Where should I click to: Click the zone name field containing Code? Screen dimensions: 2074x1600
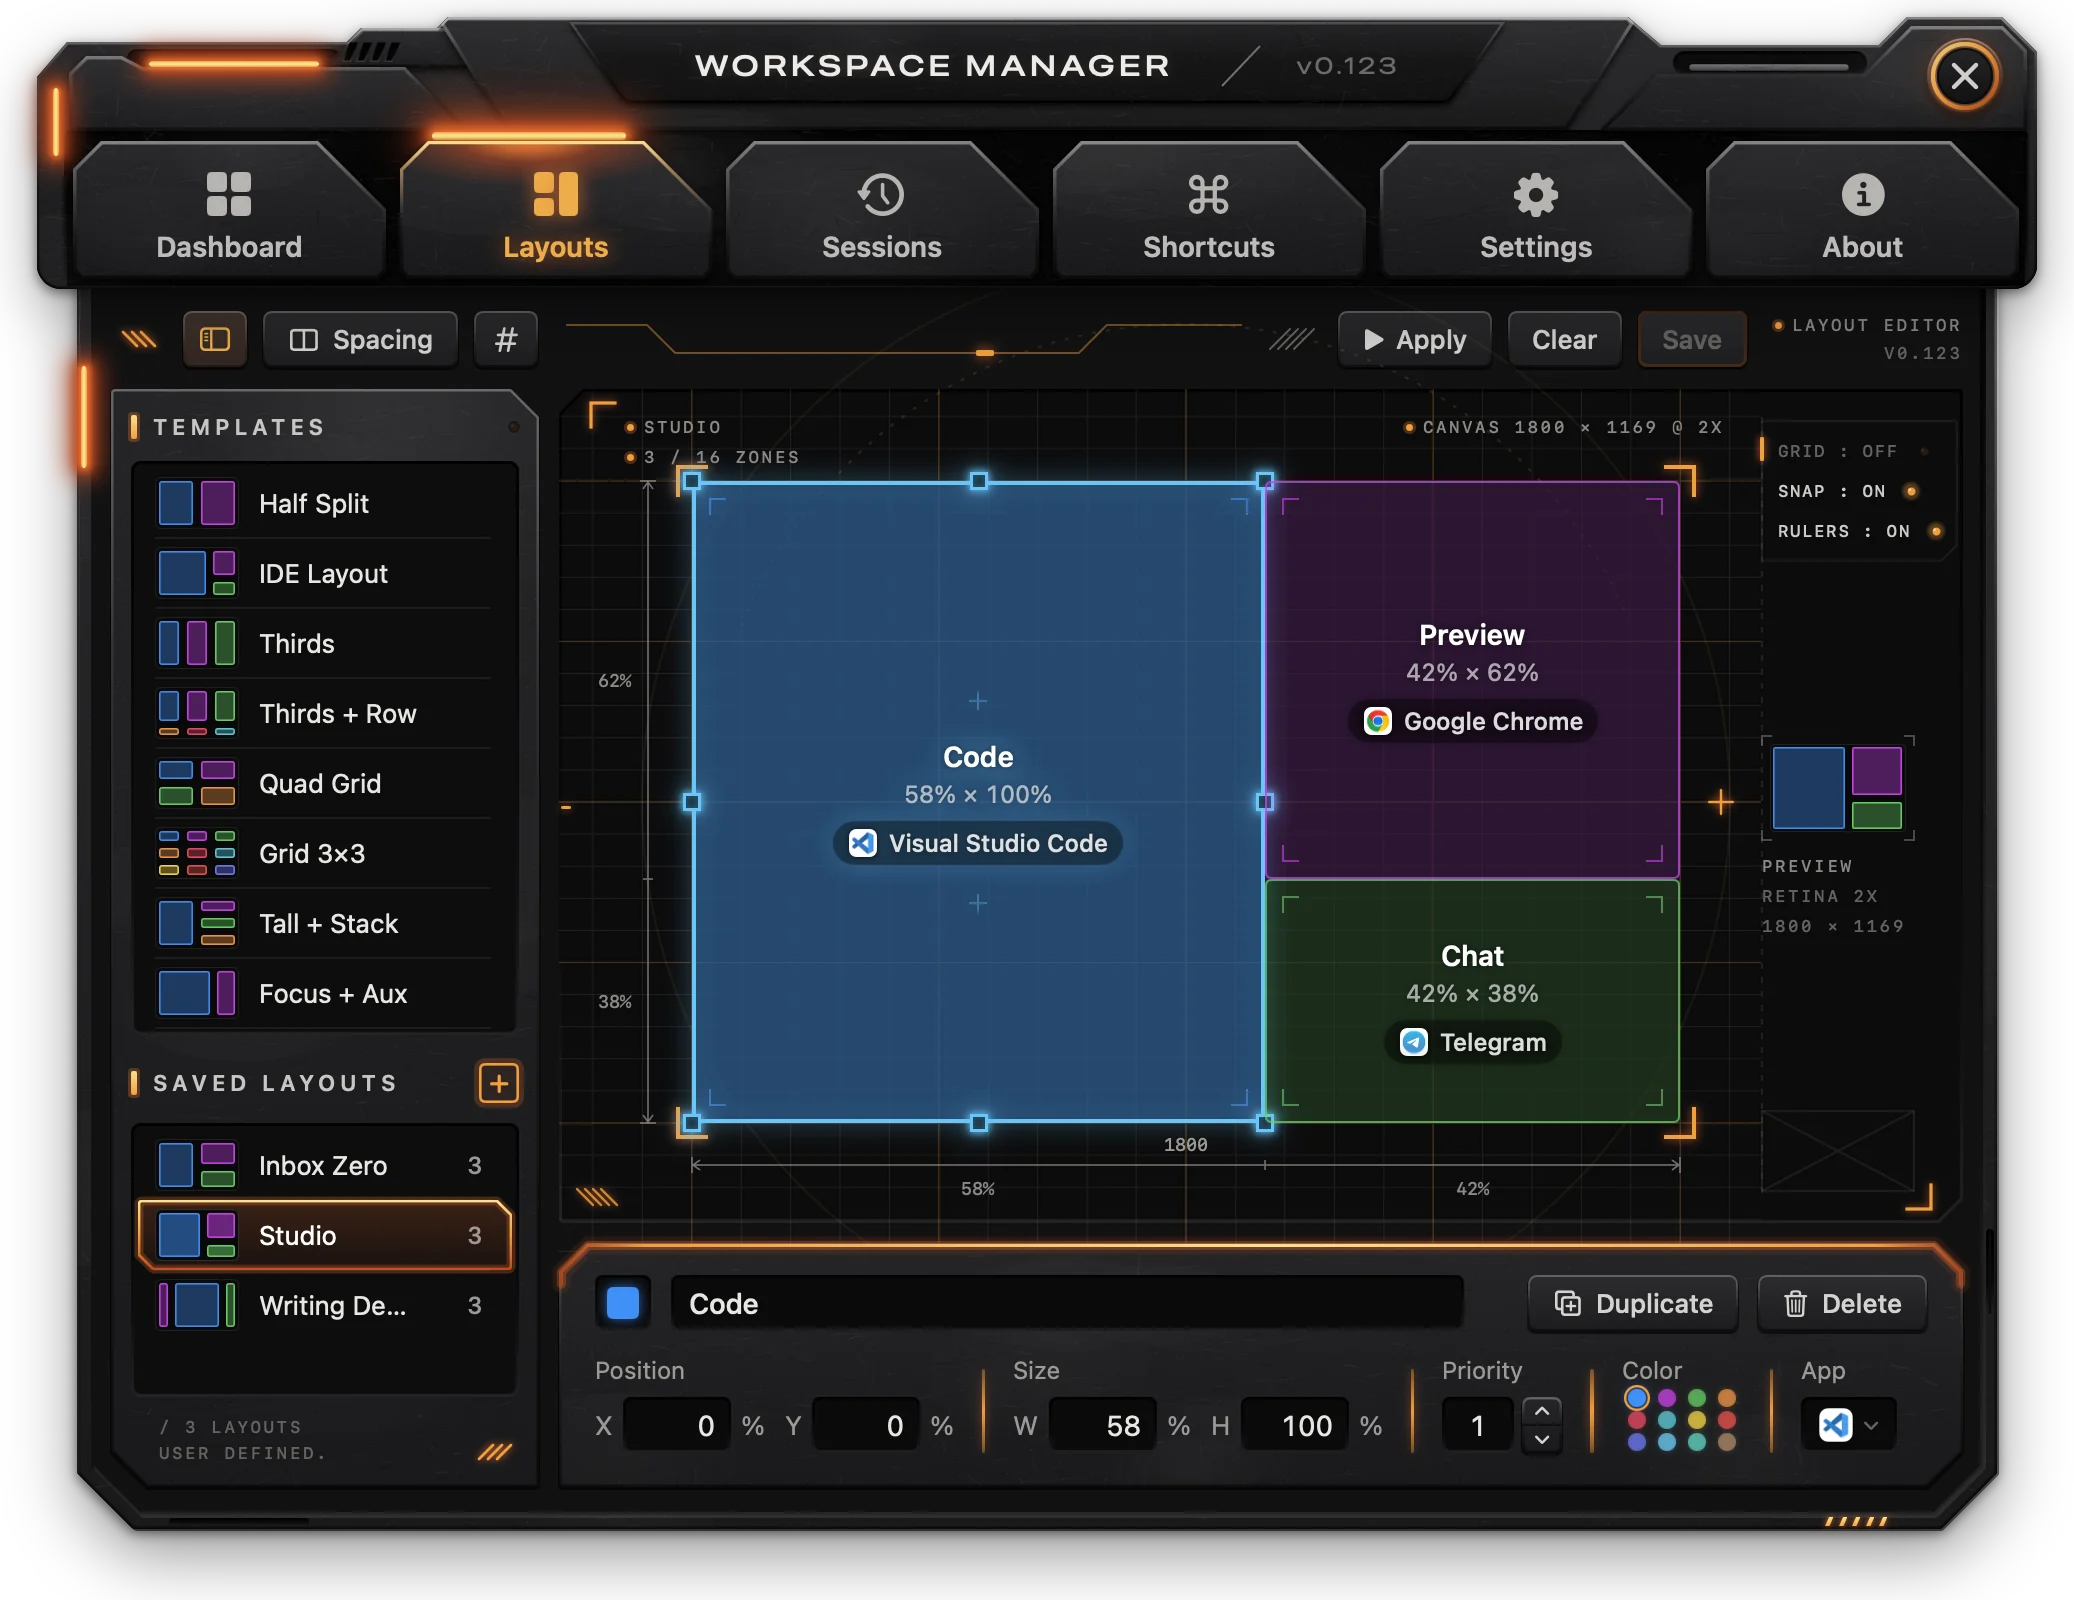click(1067, 1303)
